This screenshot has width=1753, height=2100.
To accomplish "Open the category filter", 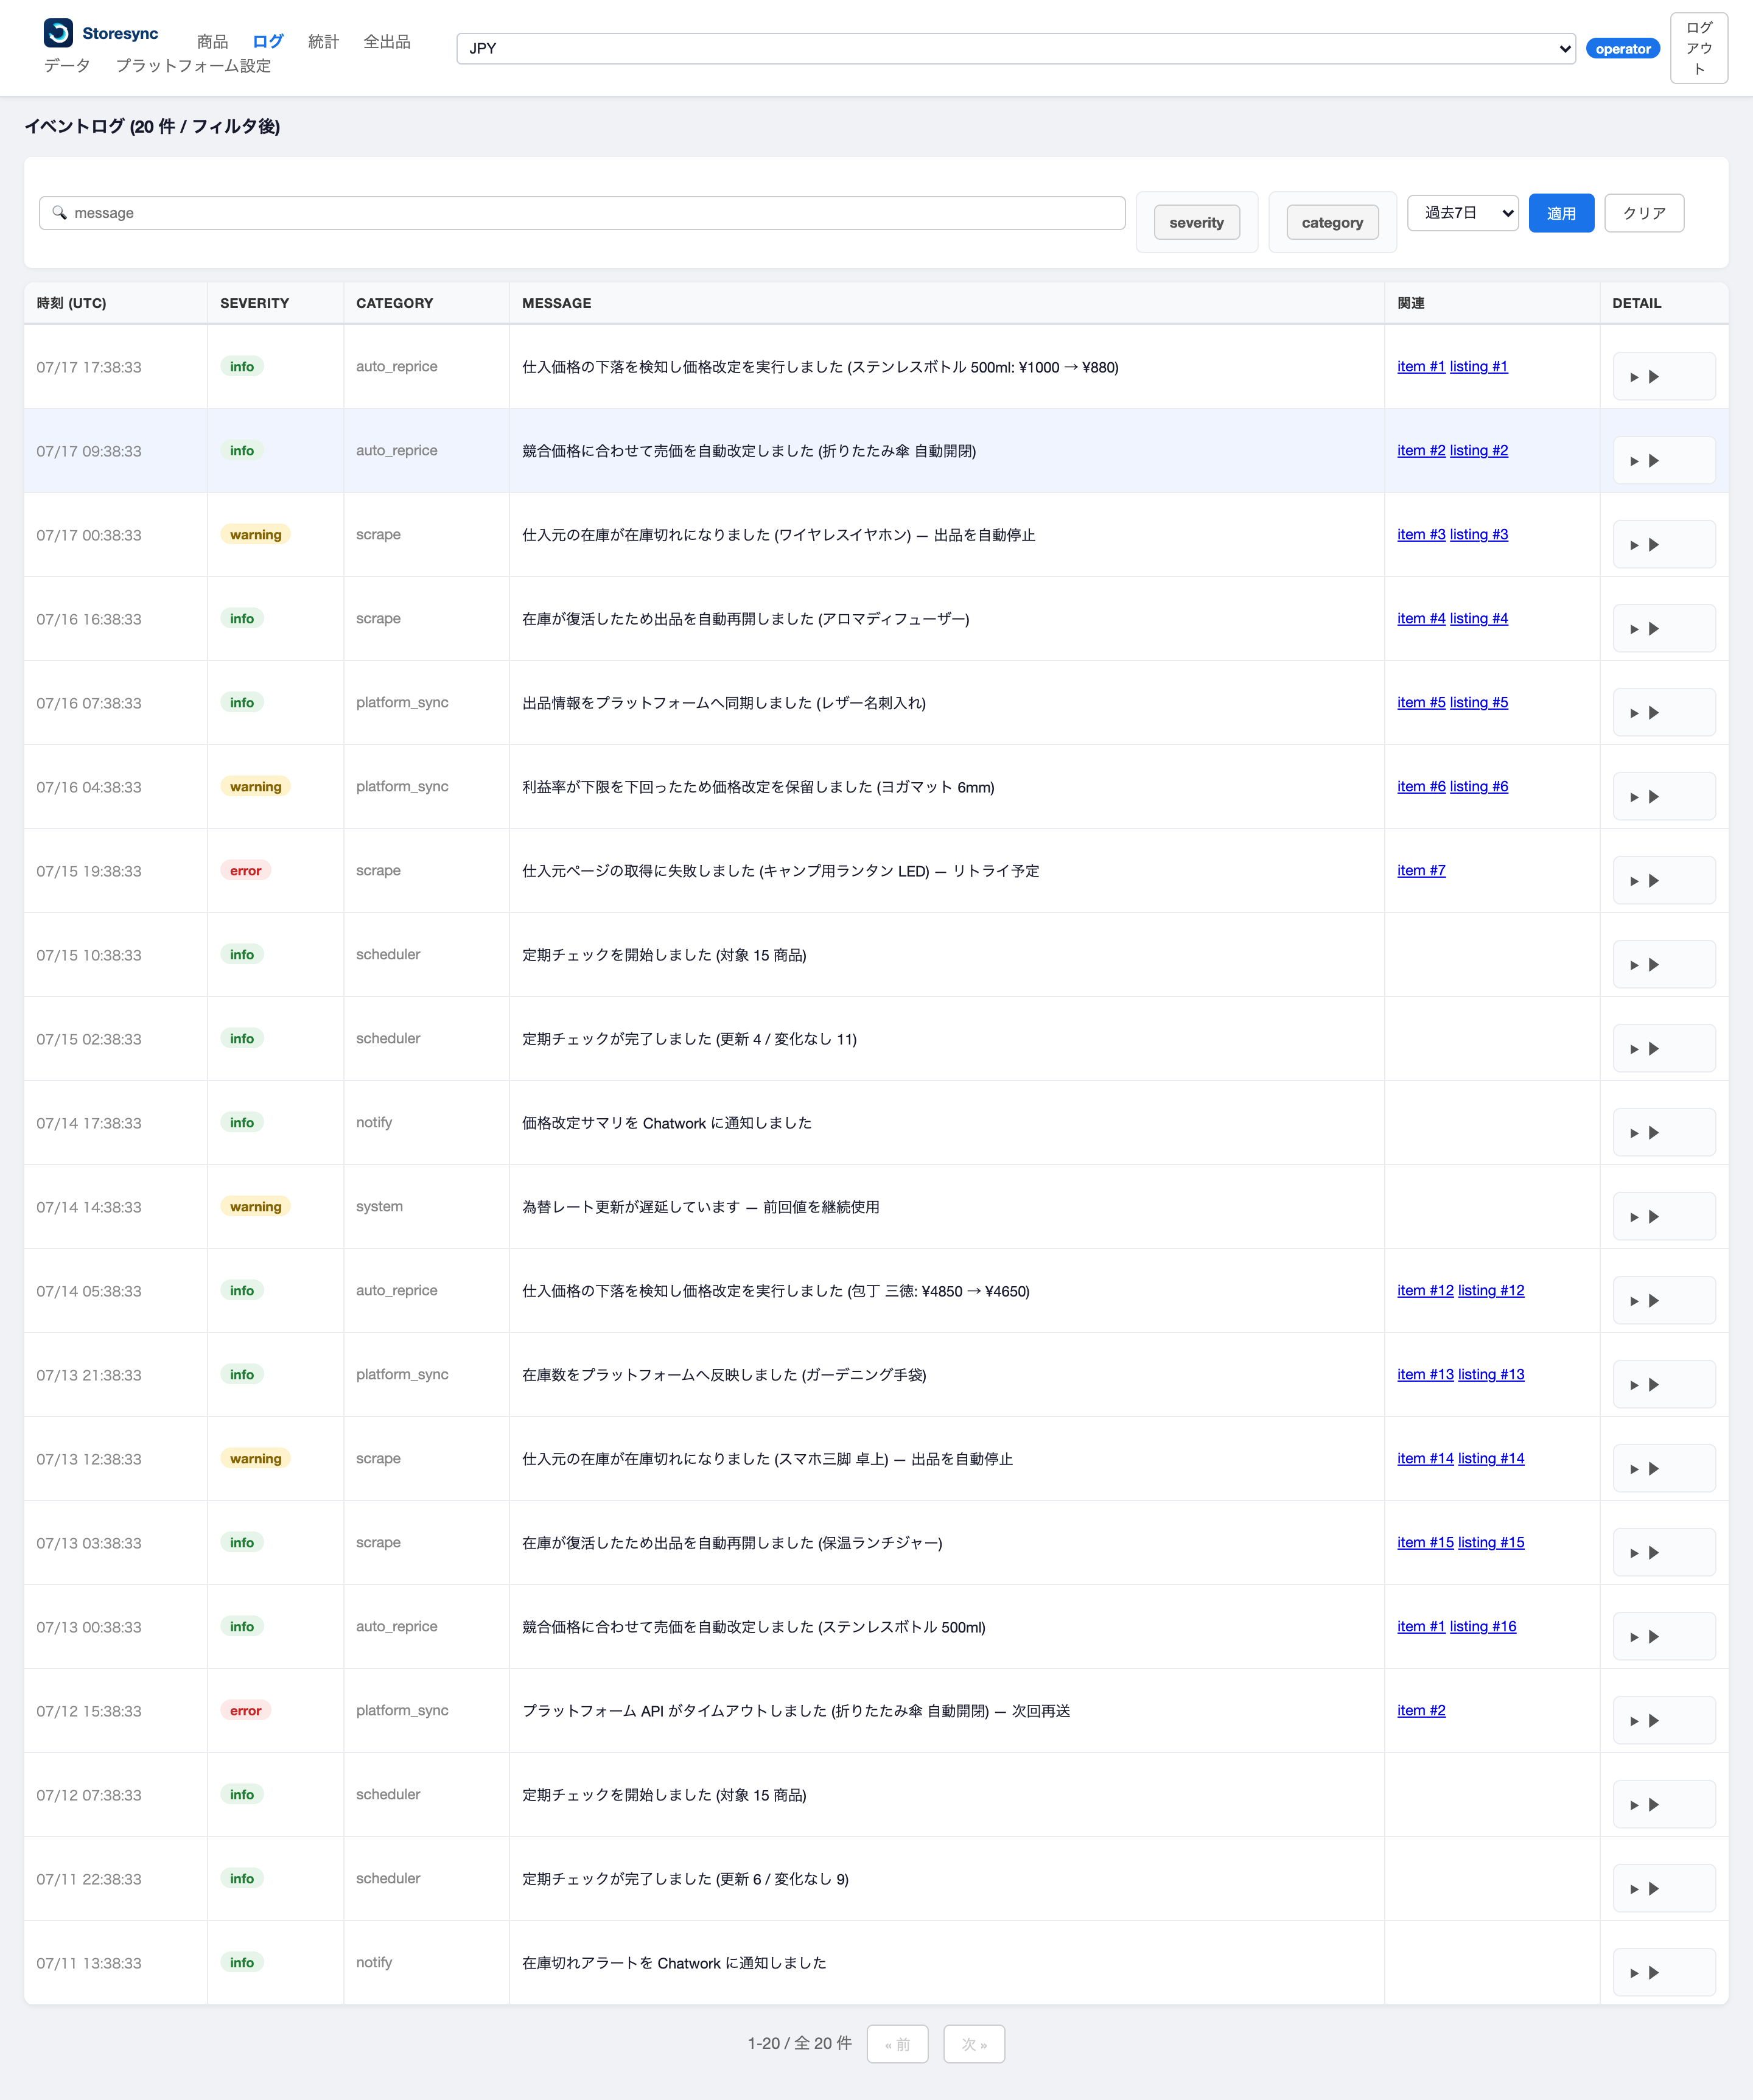I will (x=1332, y=222).
